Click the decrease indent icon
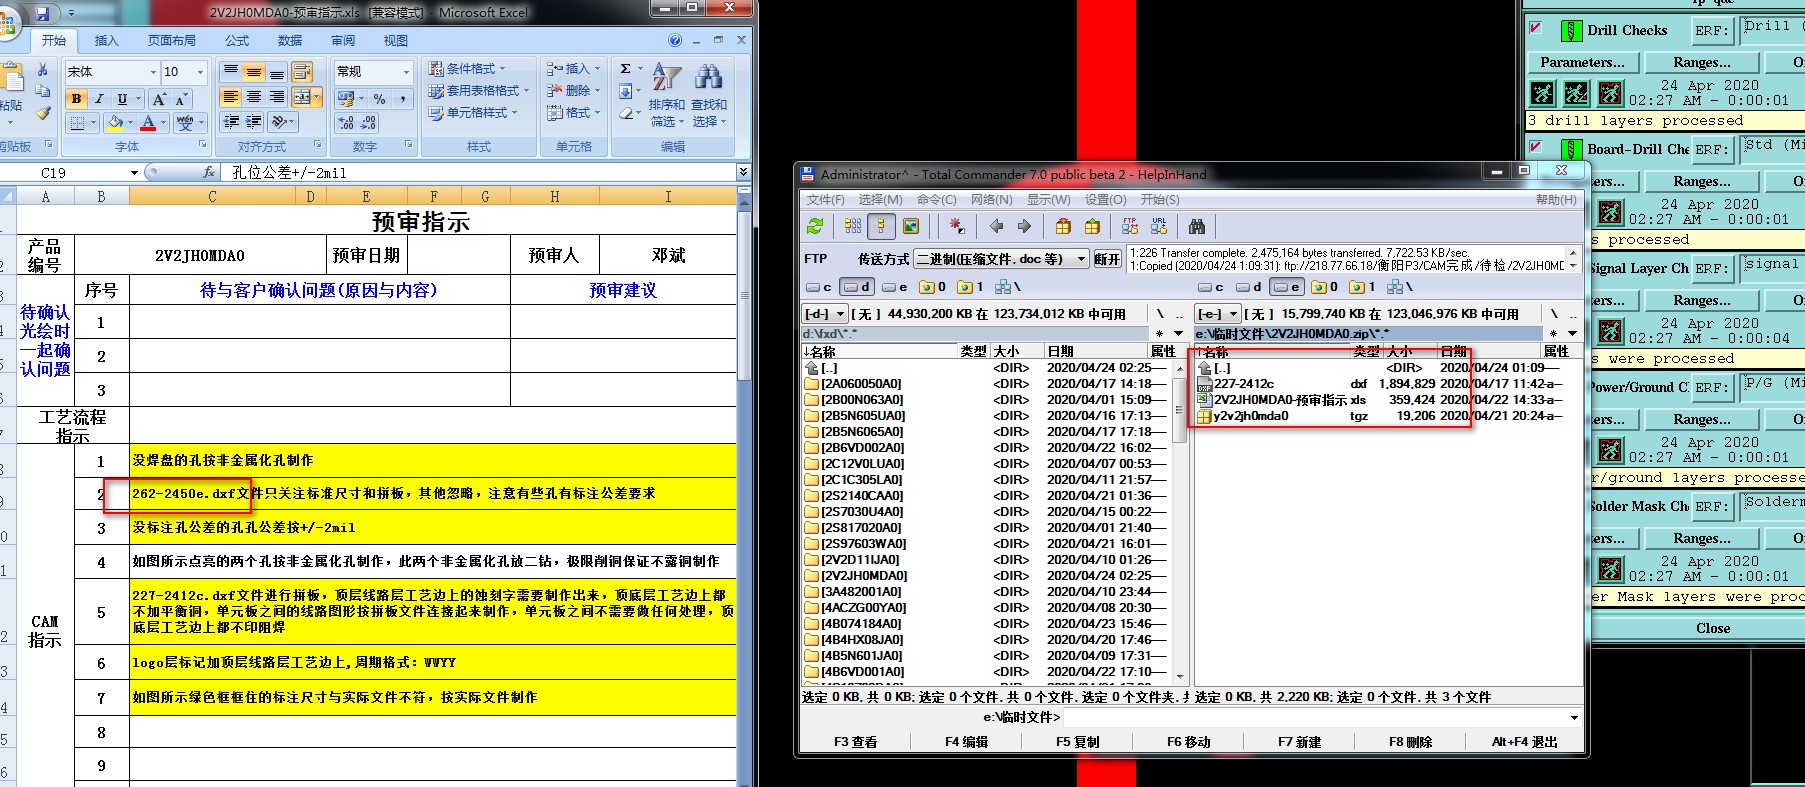The width and height of the screenshot is (1805, 787). (x=231, y=122)
